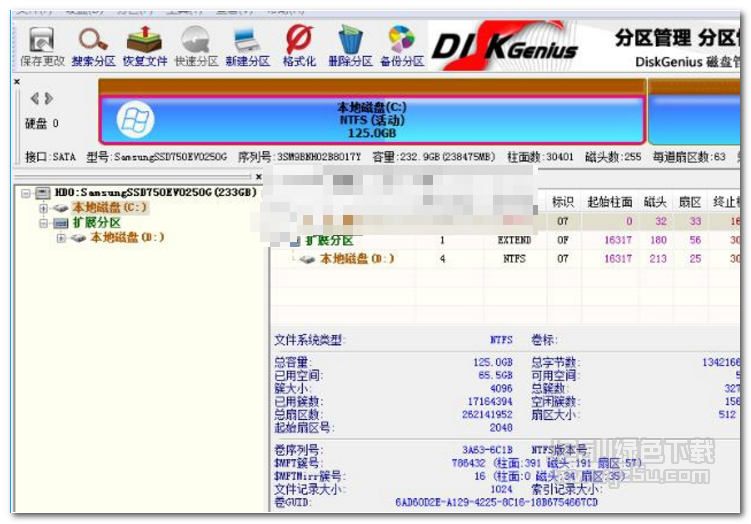This screenshot has width=751, height=524.
Task: Click the hard disk icon beside HD0 in tree
Action: click(x=43, y=193)
